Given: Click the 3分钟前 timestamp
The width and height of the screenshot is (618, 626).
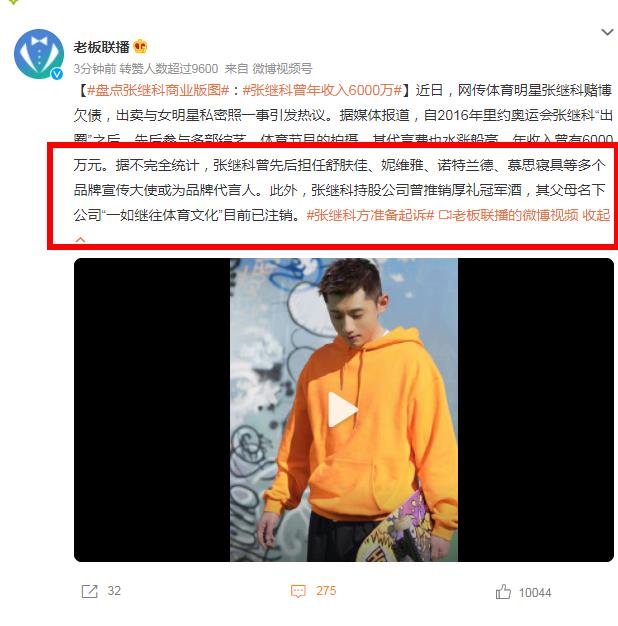Looking at the screenshot, I should [x=95, y=69].
